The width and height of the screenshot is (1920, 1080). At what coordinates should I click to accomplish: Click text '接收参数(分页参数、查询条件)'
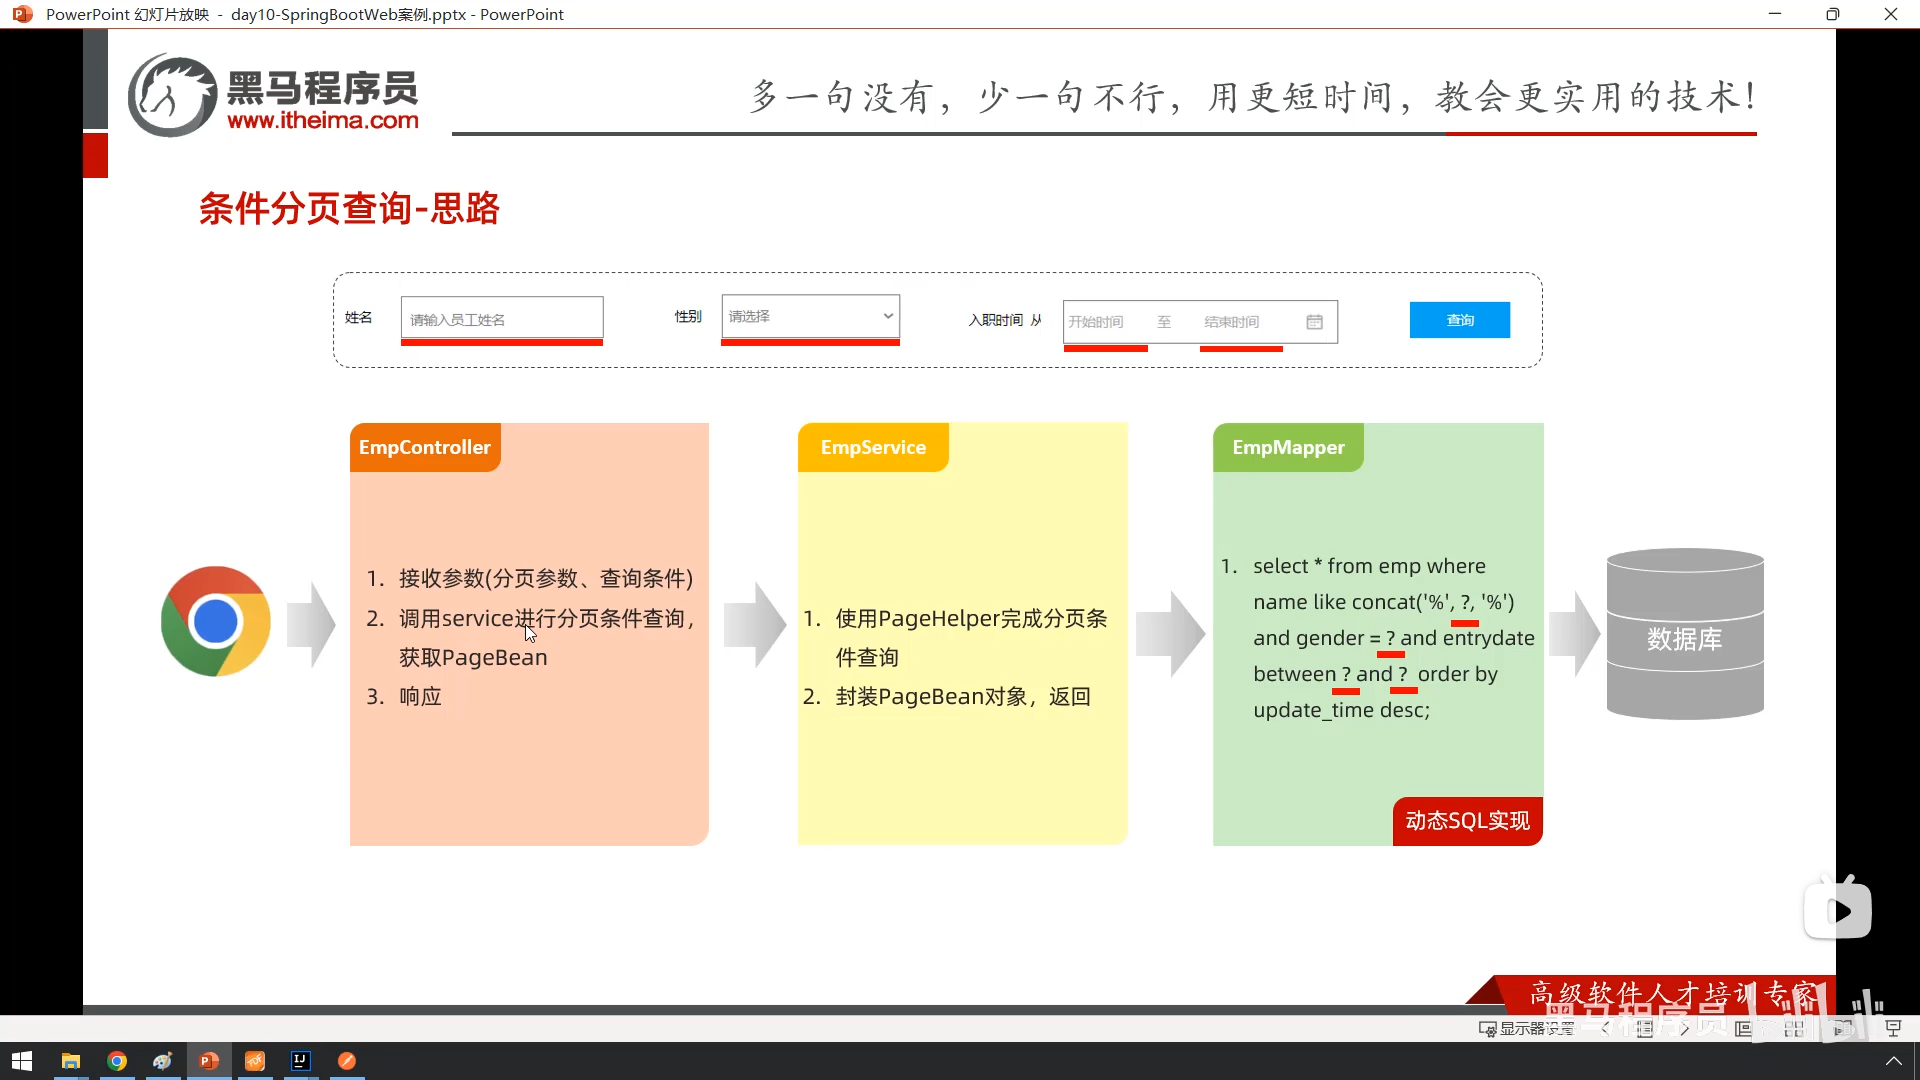pyautogui.click(x=546, y=578)
